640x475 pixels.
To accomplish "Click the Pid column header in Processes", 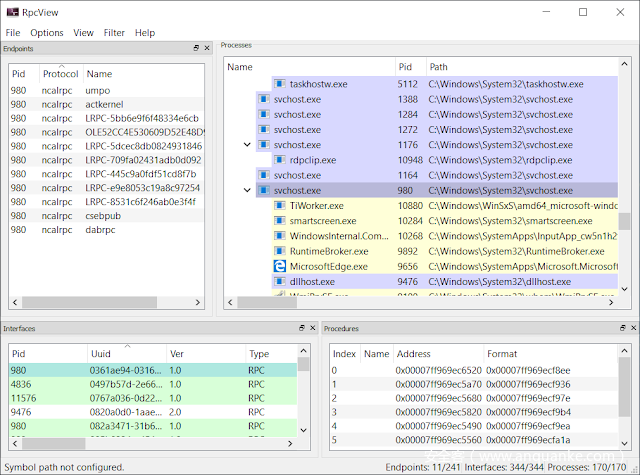I will [x=405, y=67].
